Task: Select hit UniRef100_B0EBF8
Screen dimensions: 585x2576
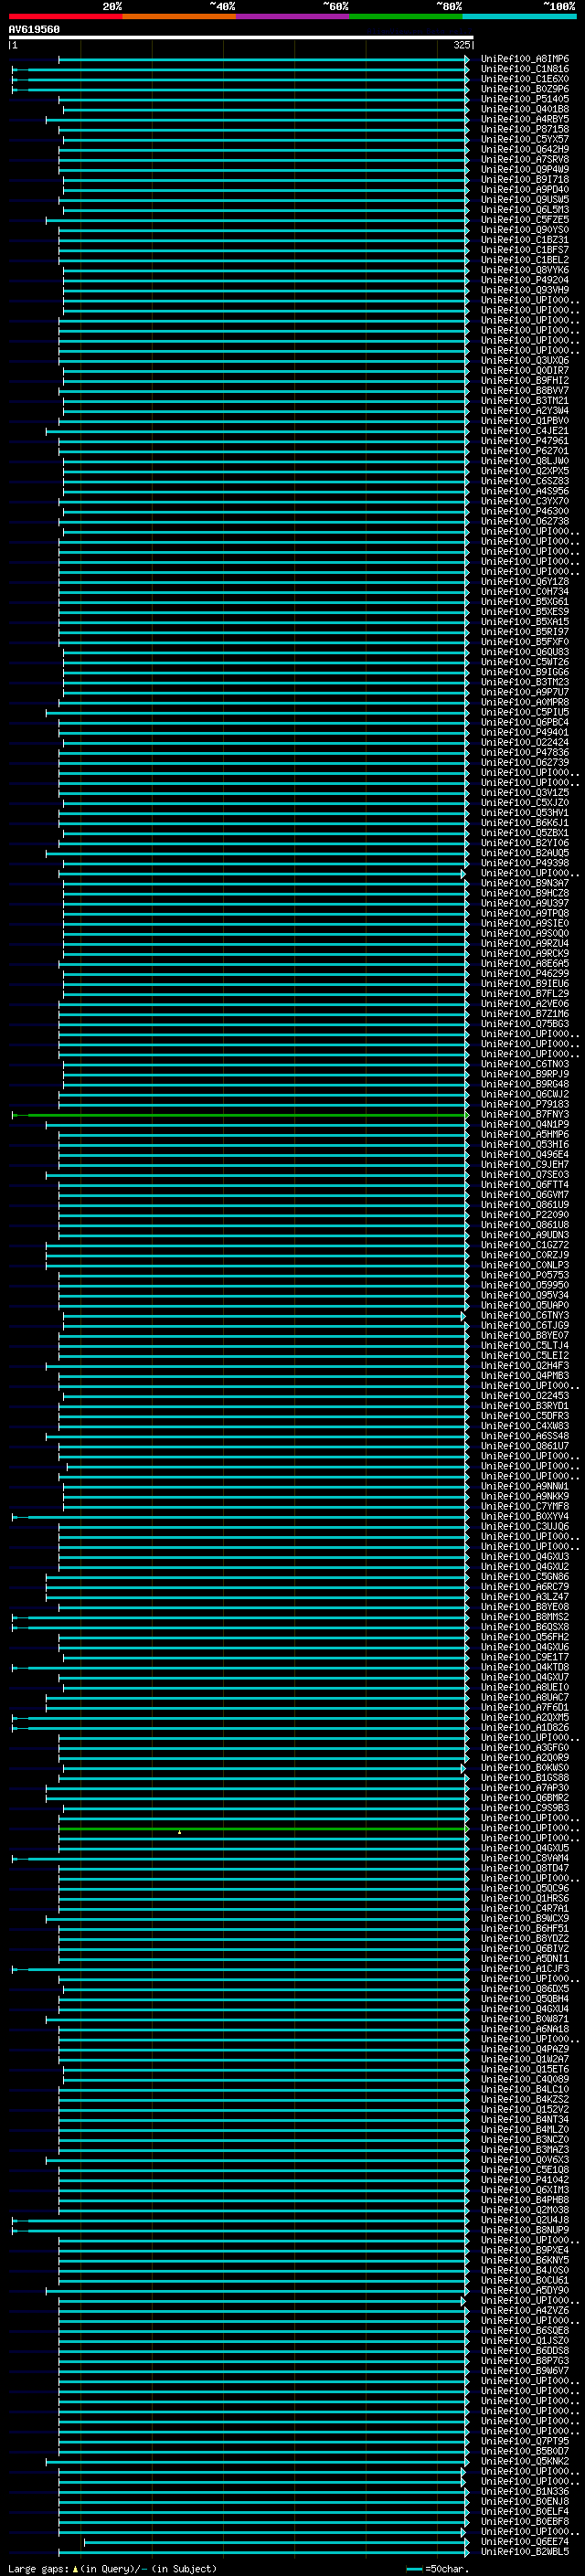Action: tap(524, 2522)
